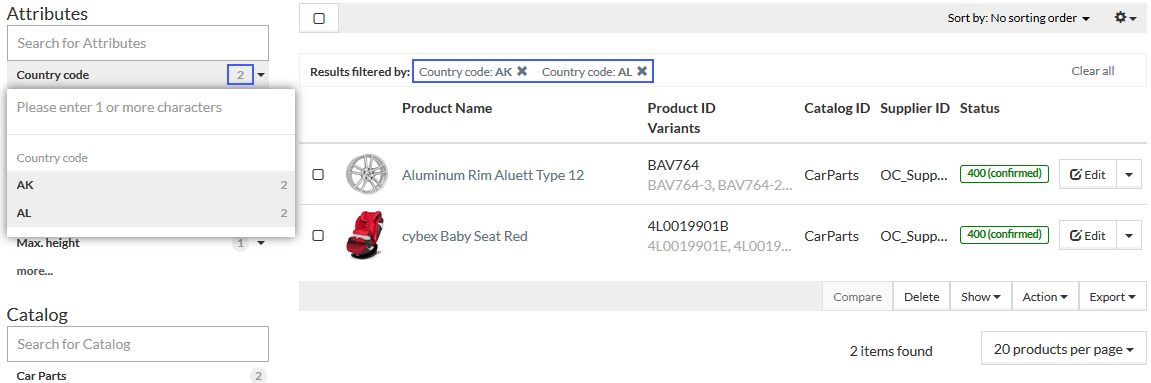The height and width of the screenshot is (383, 1151).
Task: Open the cybex Baby Seat Red link
Action: click(465, 236)
